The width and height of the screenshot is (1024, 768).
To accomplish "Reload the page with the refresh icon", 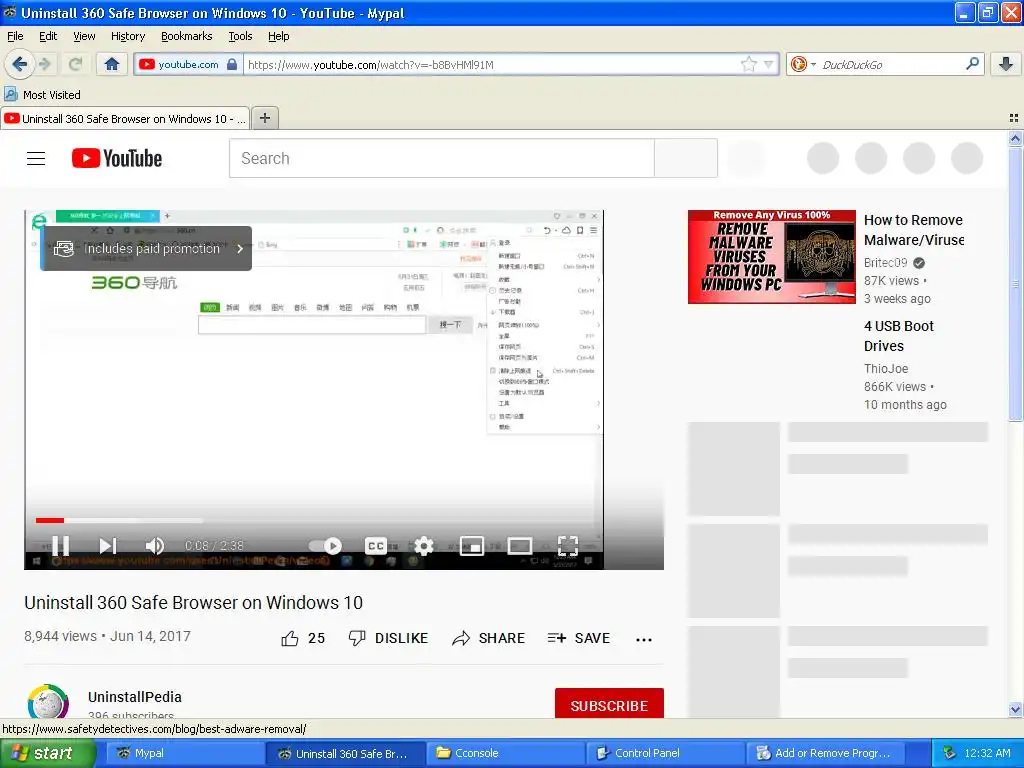I will [75, 64].
